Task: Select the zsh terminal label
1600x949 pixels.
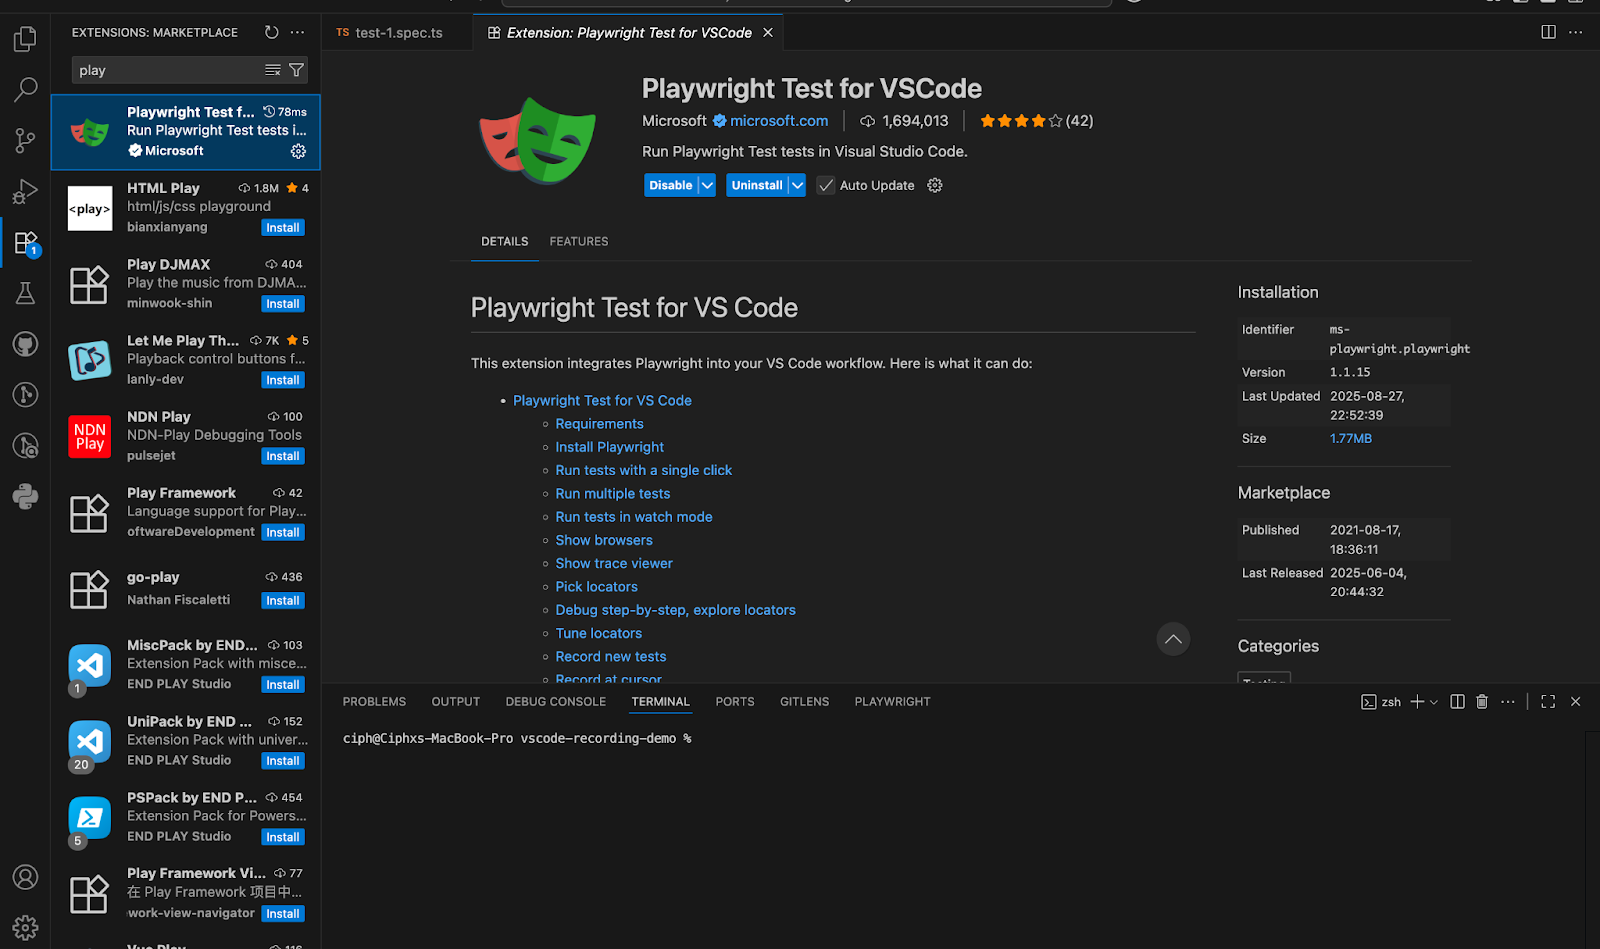Action: [x=1381, y=702]
